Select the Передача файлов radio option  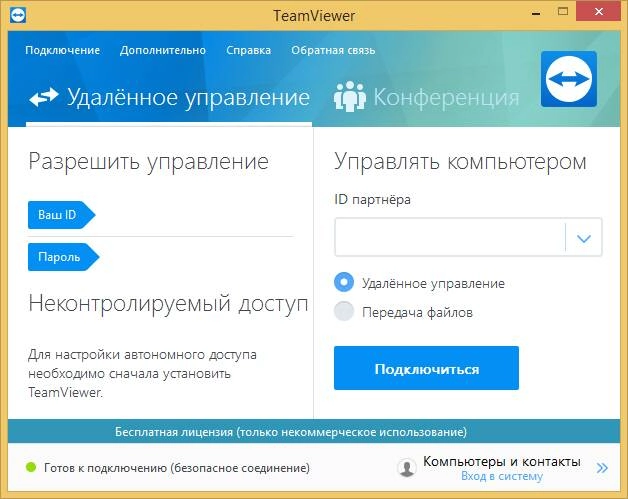pyautogui.click(x=344, y=312)
